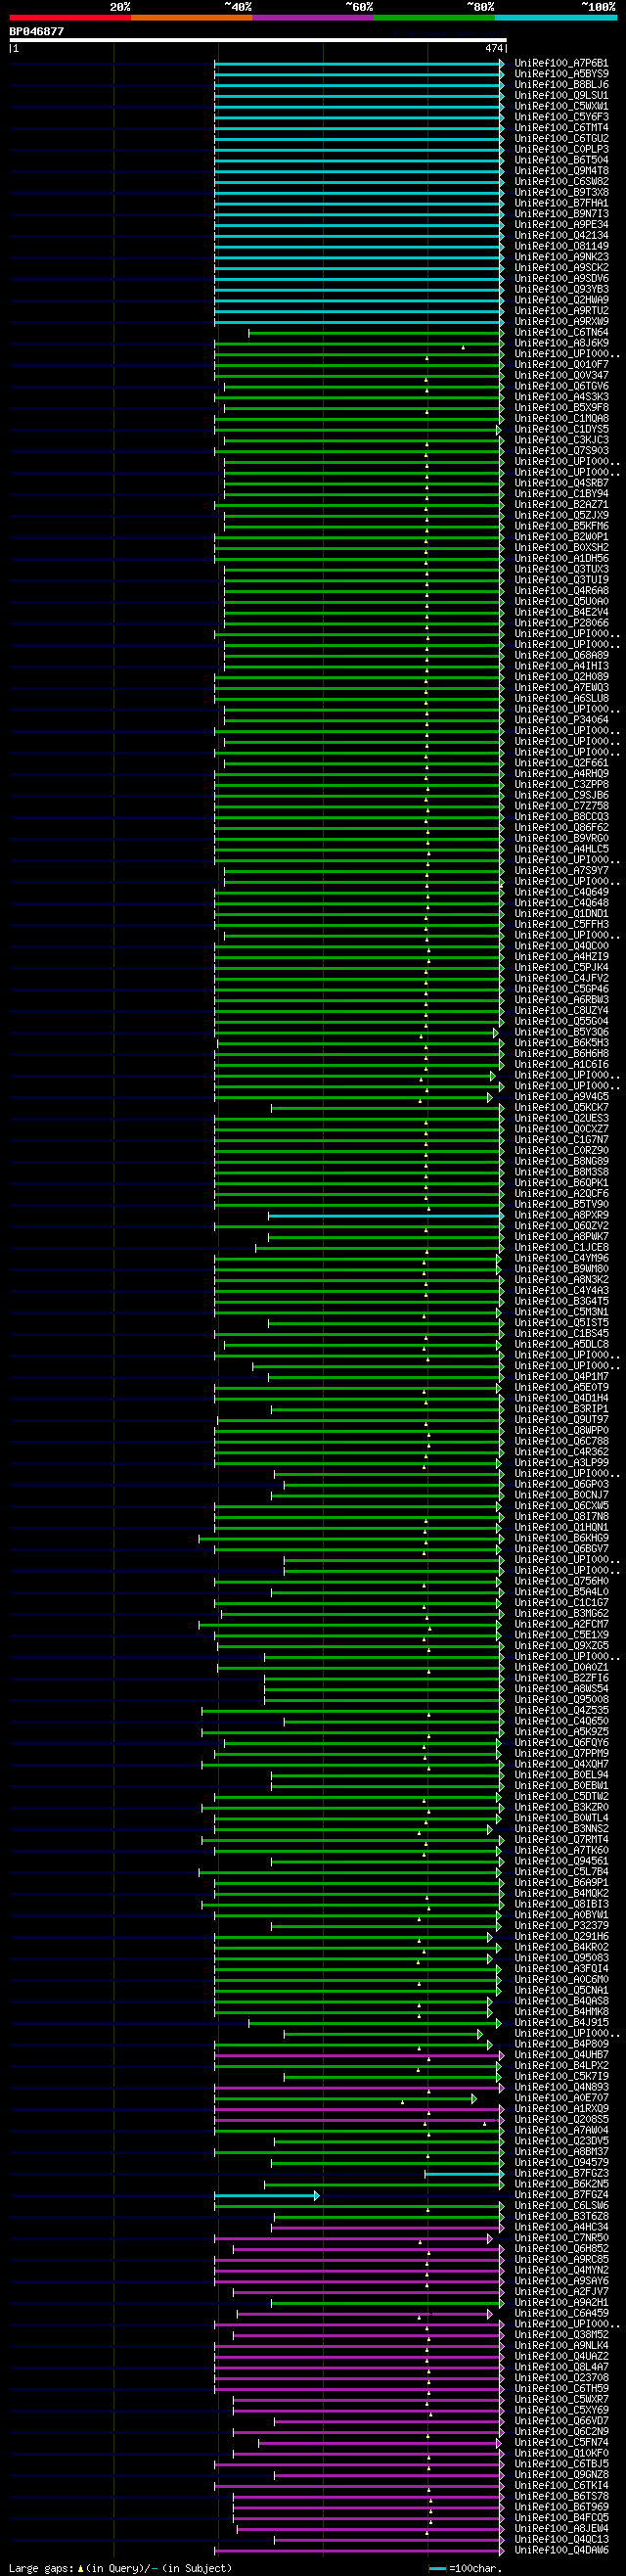Click the green ~80% identity legend bar
The width and height of the screenshot is (626, 2576).
pyautogui.click(x=434, y=18)
